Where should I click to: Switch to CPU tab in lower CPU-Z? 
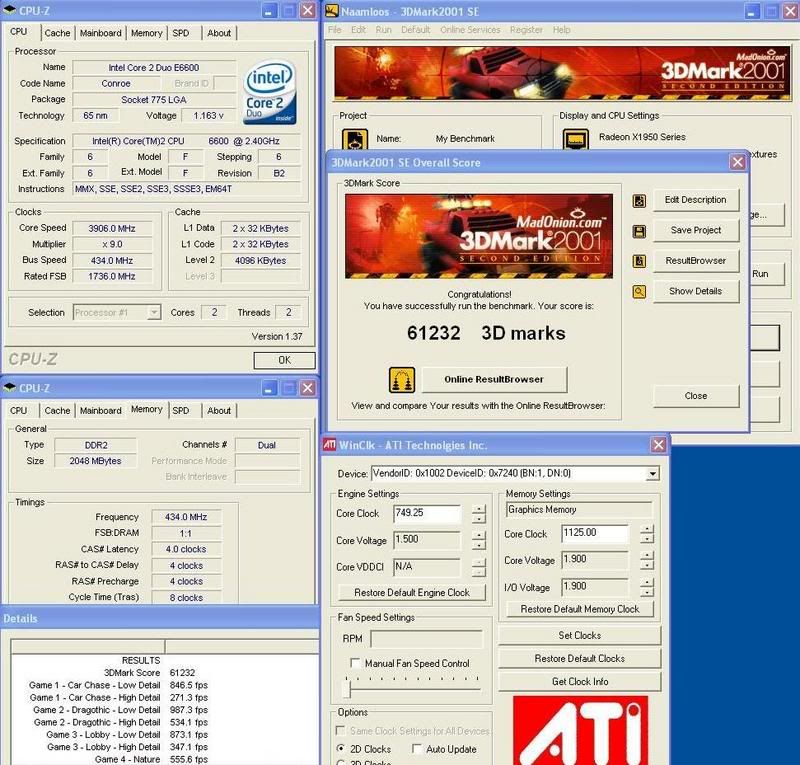18,410
